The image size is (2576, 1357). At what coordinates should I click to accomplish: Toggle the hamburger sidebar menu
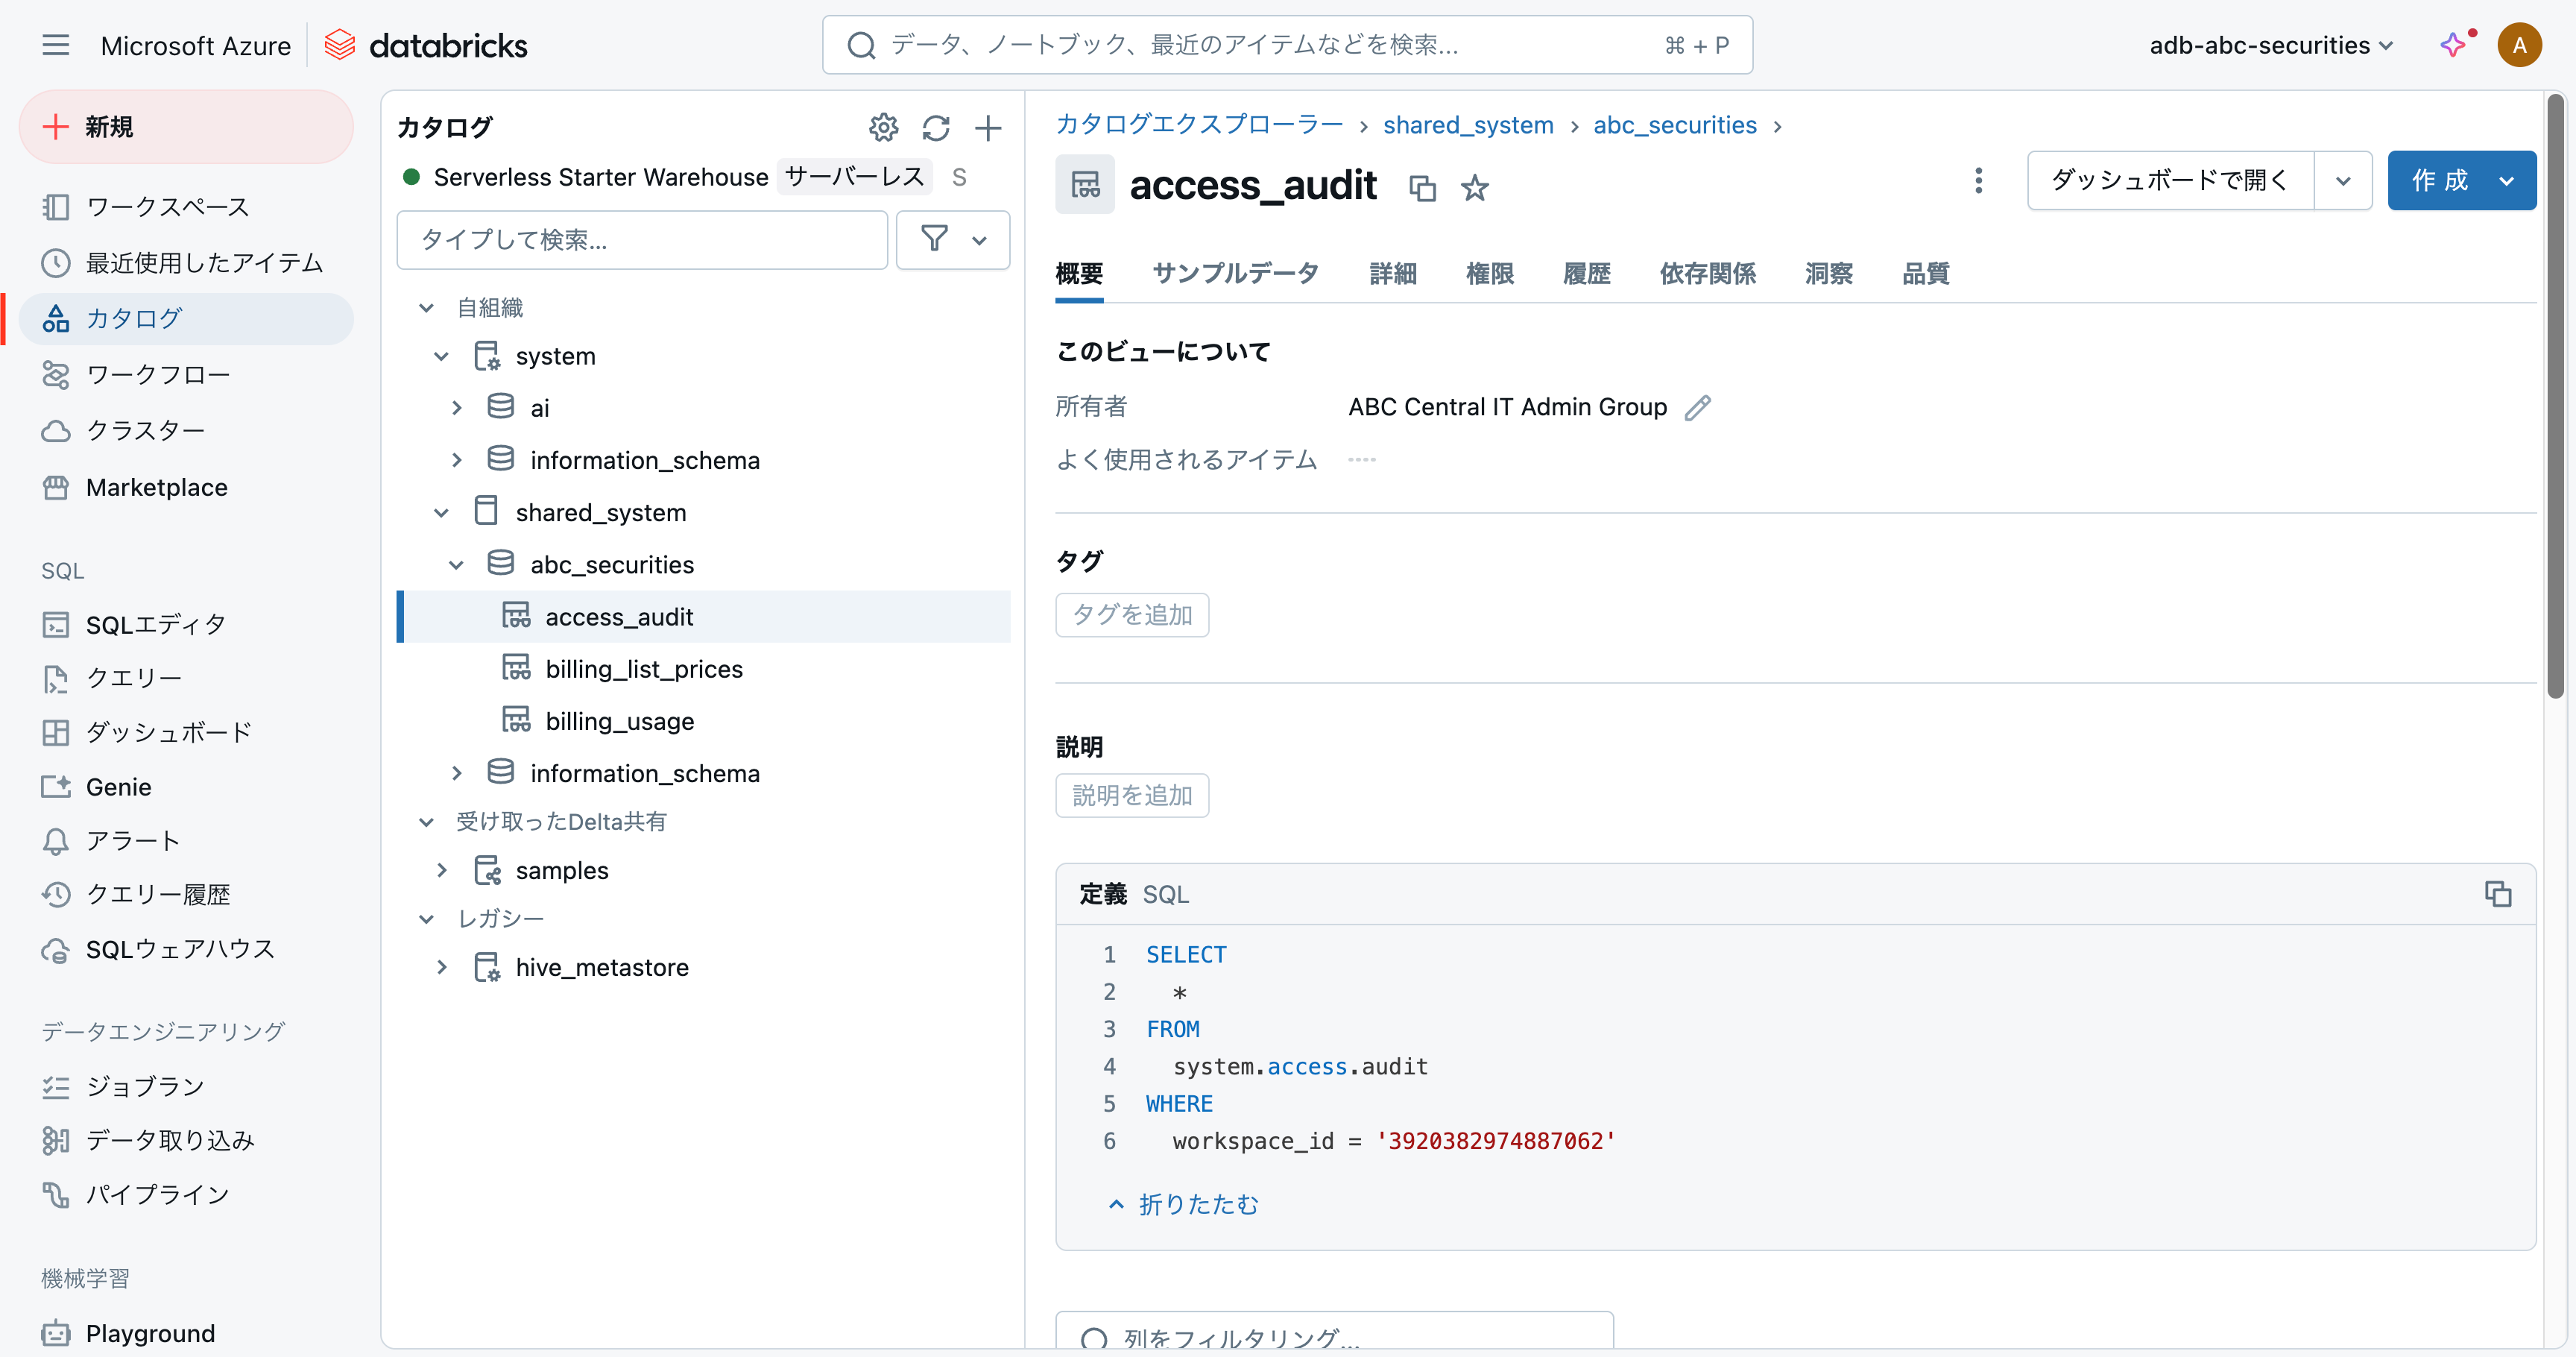click(x=56, y=45)
